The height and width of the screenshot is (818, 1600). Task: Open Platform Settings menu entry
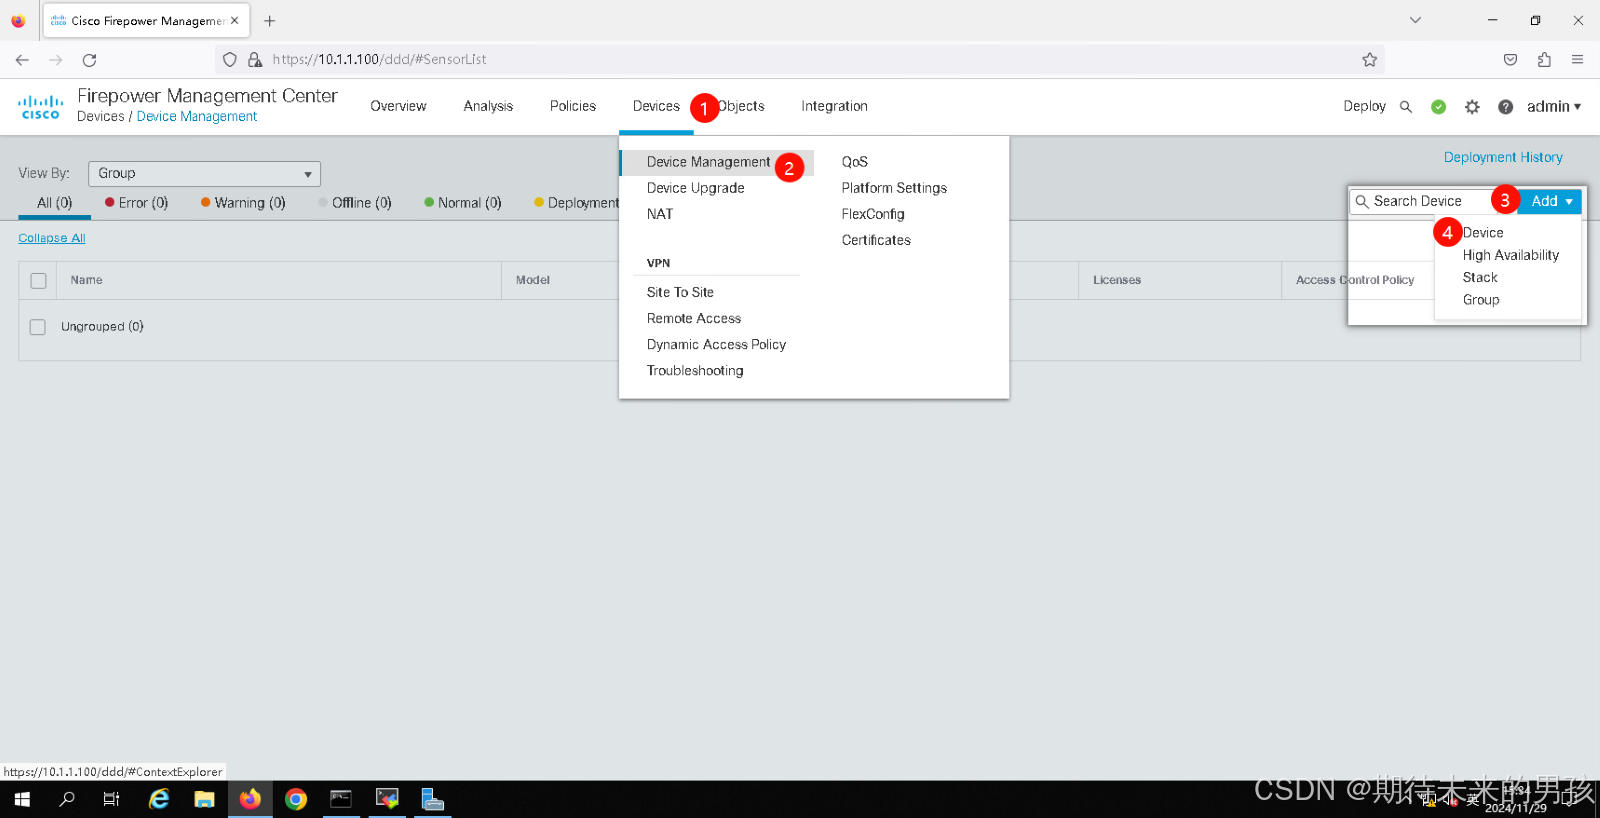[894, 188]
